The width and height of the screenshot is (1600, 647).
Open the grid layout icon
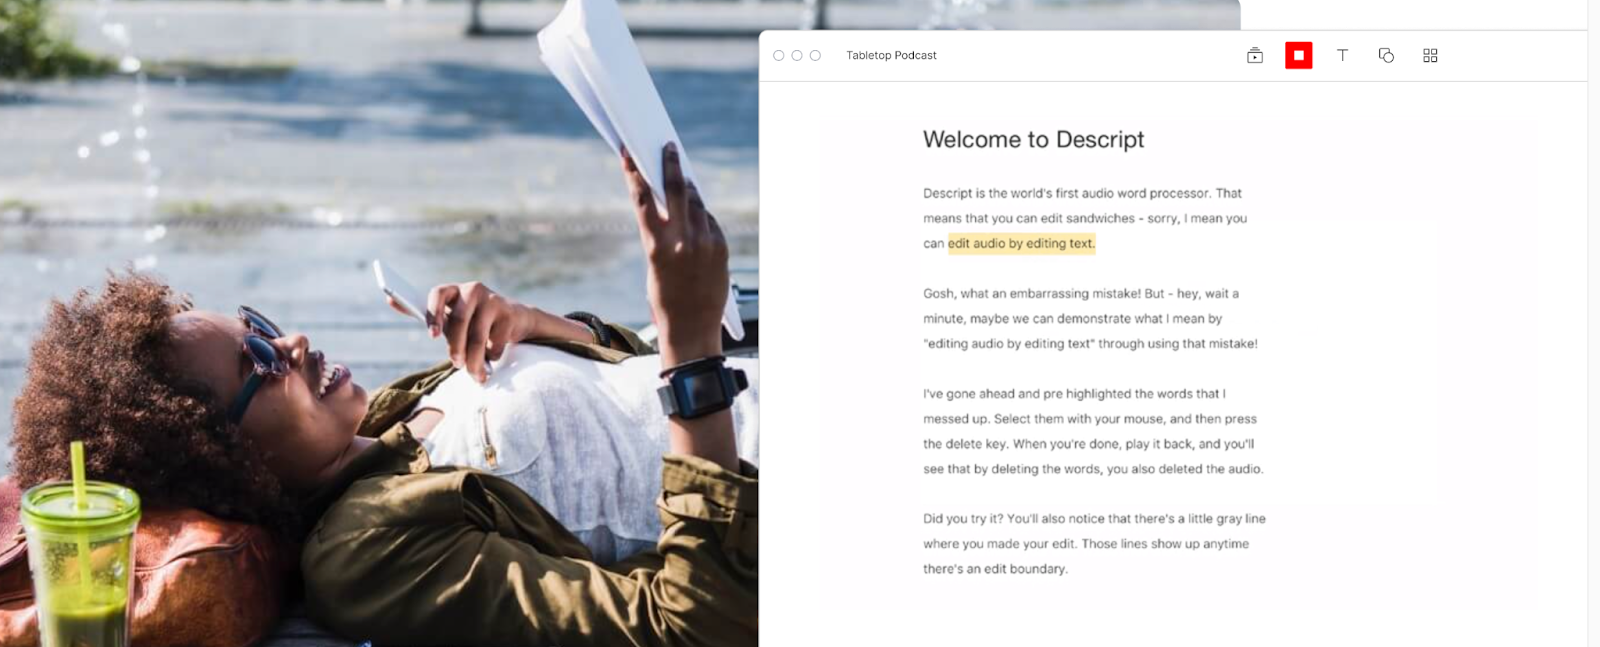(x=1430, y=56)
